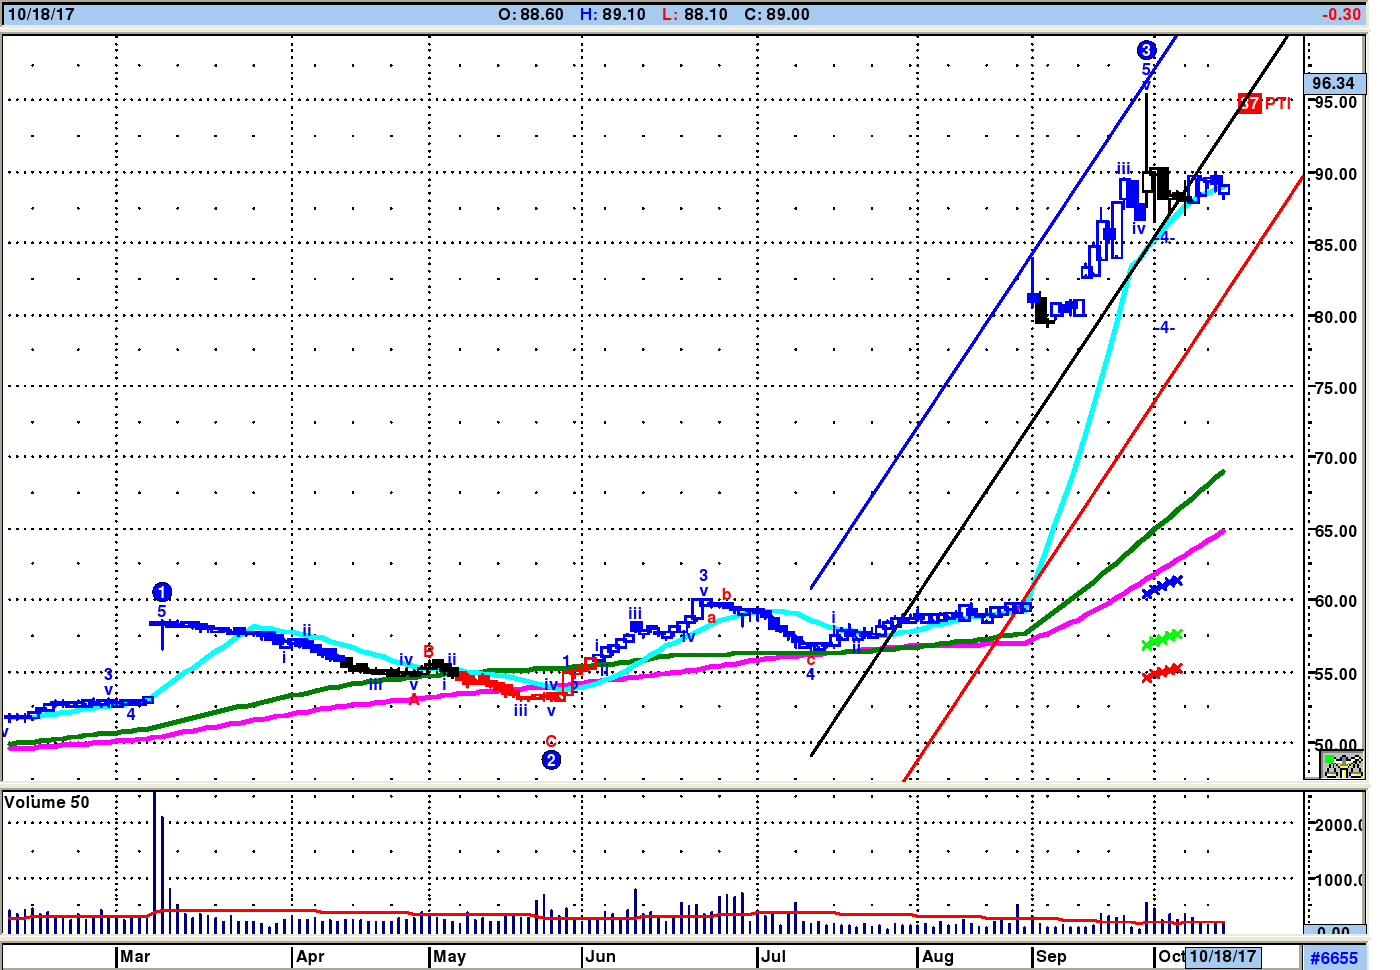Click the Oct label on the time axis
This screenshot has height=970, width=1400.
tap(1171, 956)
